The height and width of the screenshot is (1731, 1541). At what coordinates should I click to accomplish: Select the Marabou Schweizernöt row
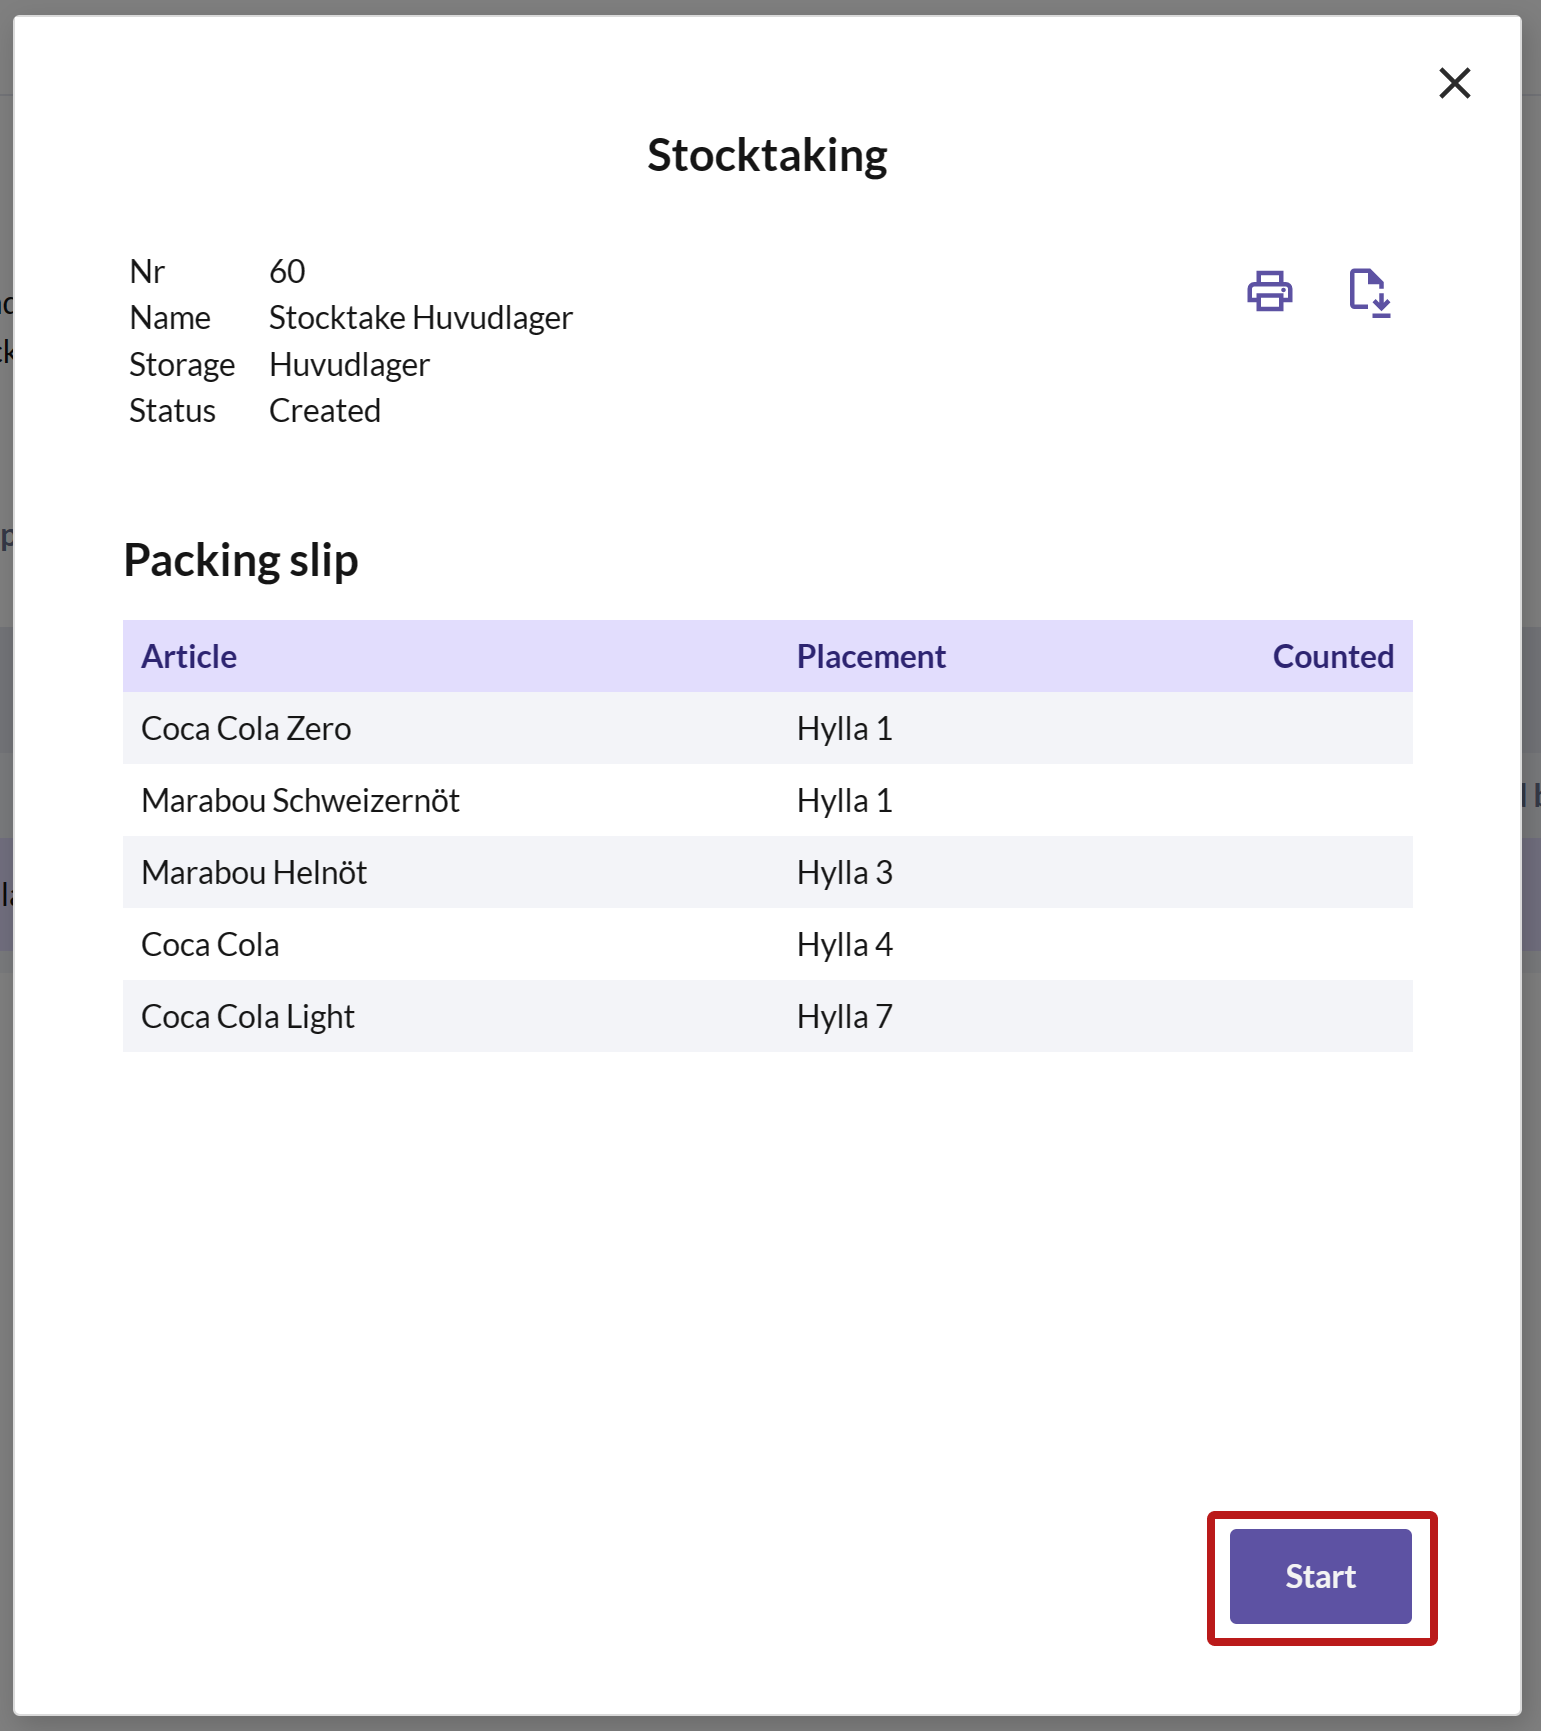coord(768,800)
